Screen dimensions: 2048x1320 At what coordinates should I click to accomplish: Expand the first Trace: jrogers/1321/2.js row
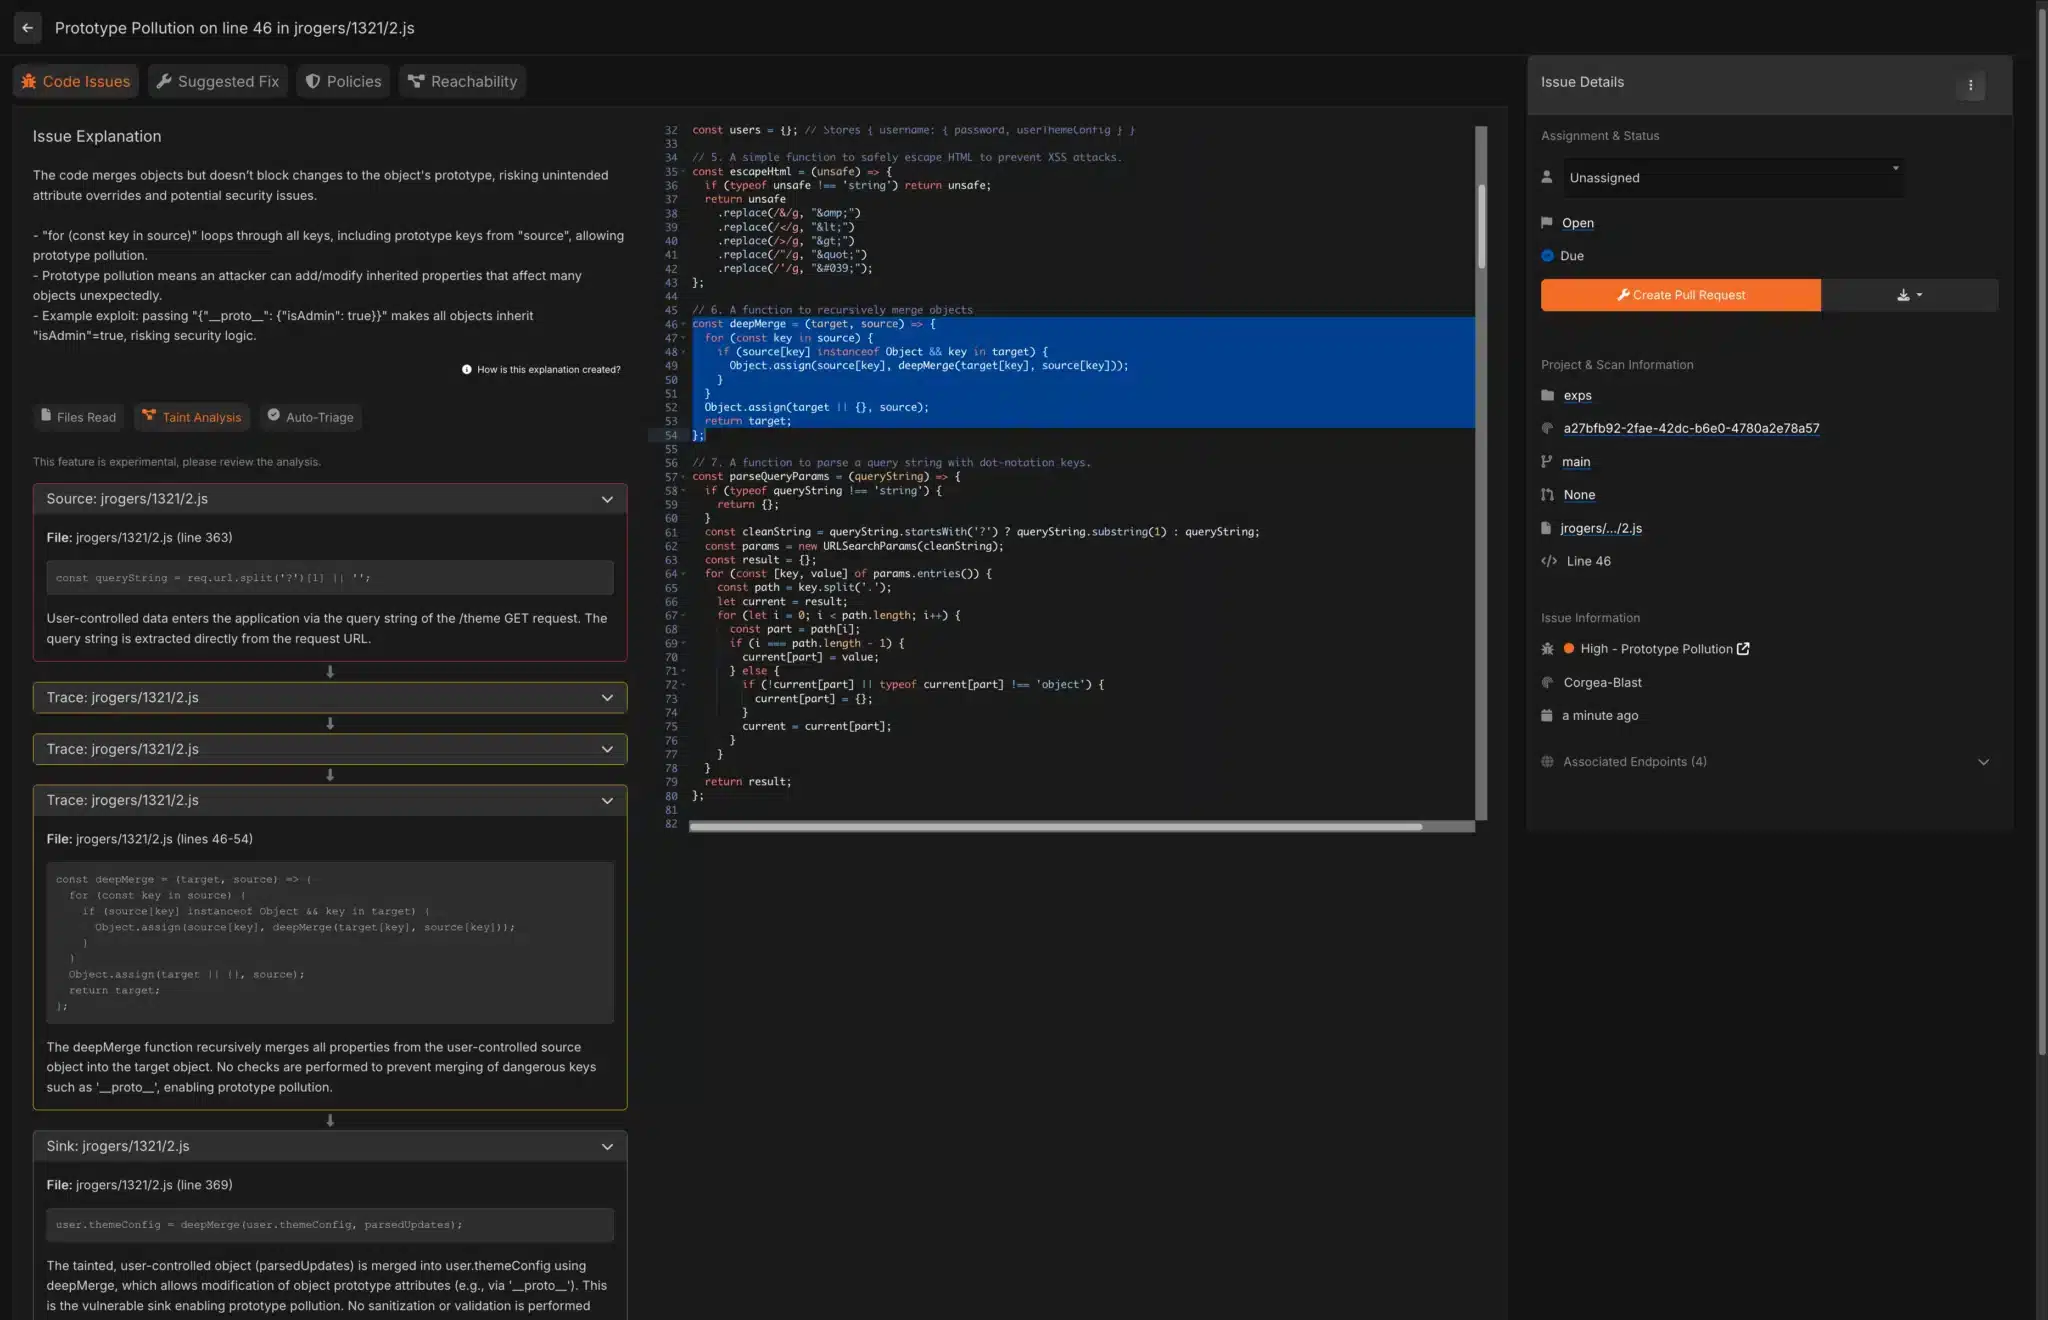point(330,698)
